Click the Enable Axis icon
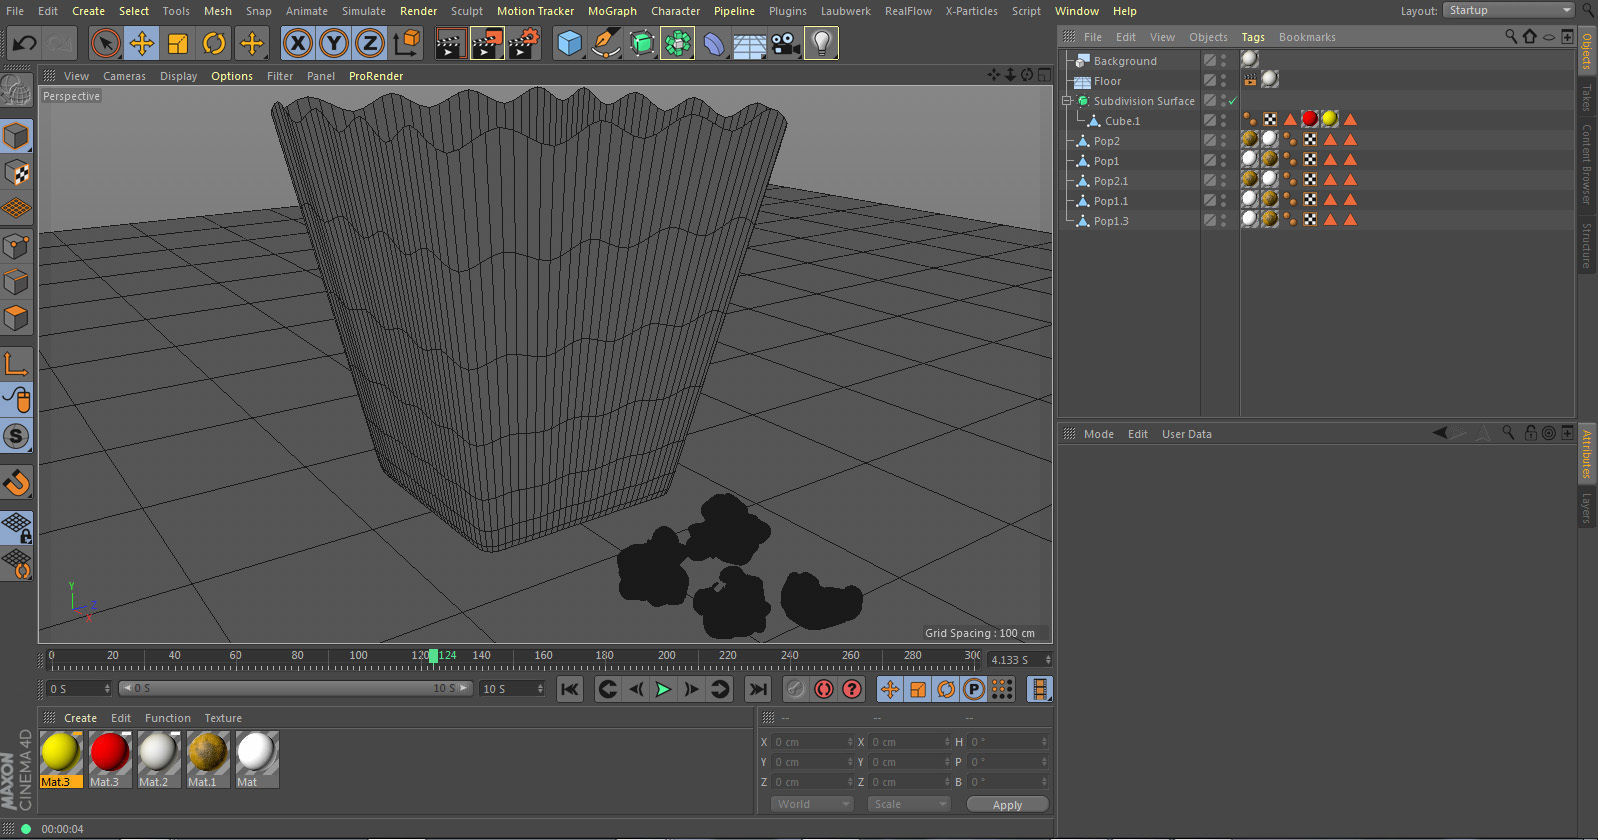The image size is (1604, 840). (x=17, y=363)
